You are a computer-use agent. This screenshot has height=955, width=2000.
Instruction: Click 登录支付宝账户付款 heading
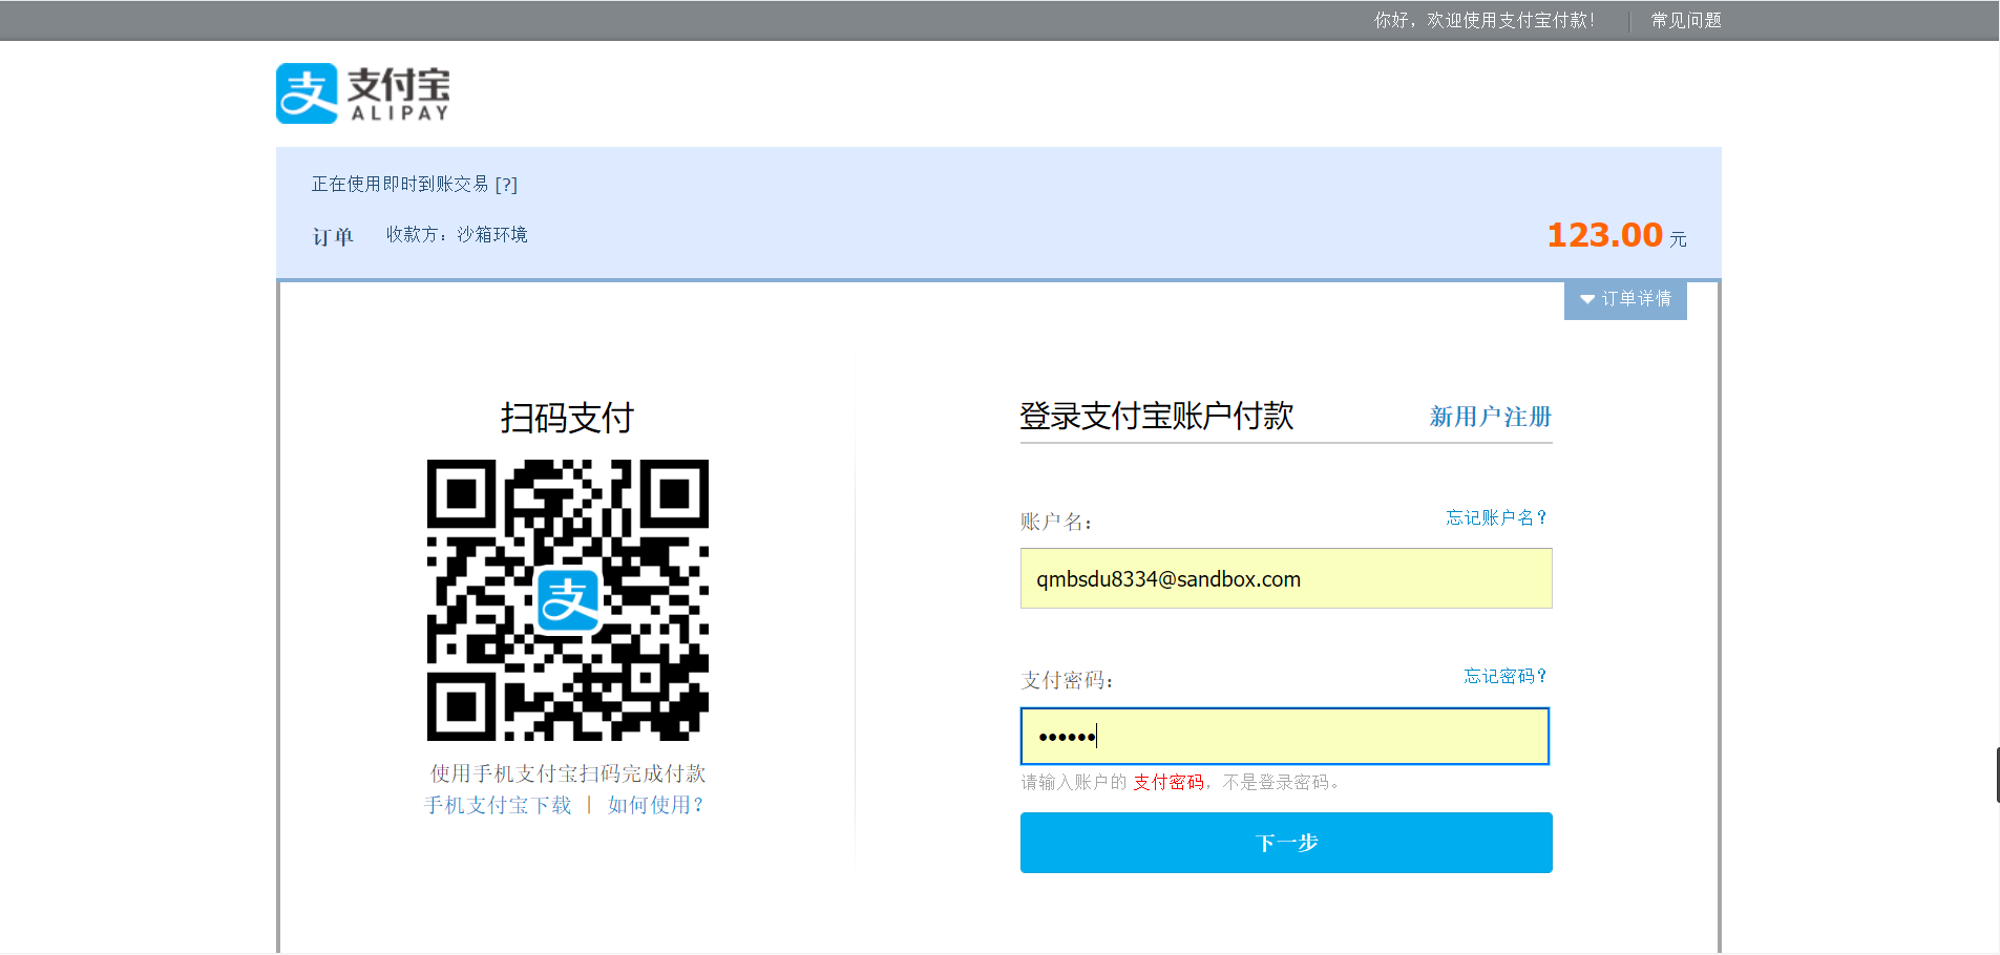(1157, 415)
